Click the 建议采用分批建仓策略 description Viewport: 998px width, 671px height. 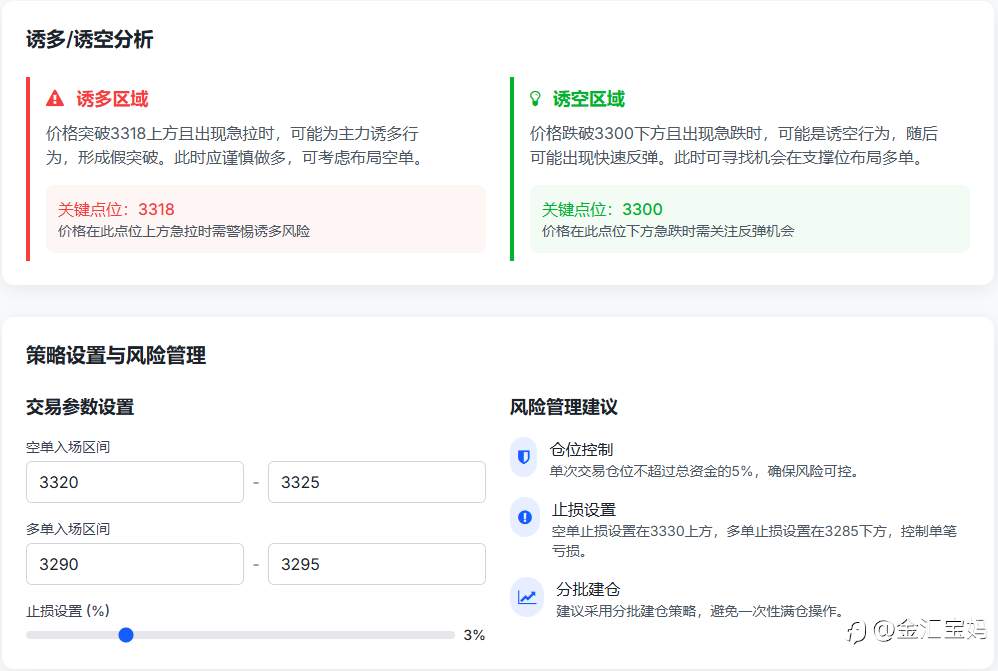tap(701, 611)
